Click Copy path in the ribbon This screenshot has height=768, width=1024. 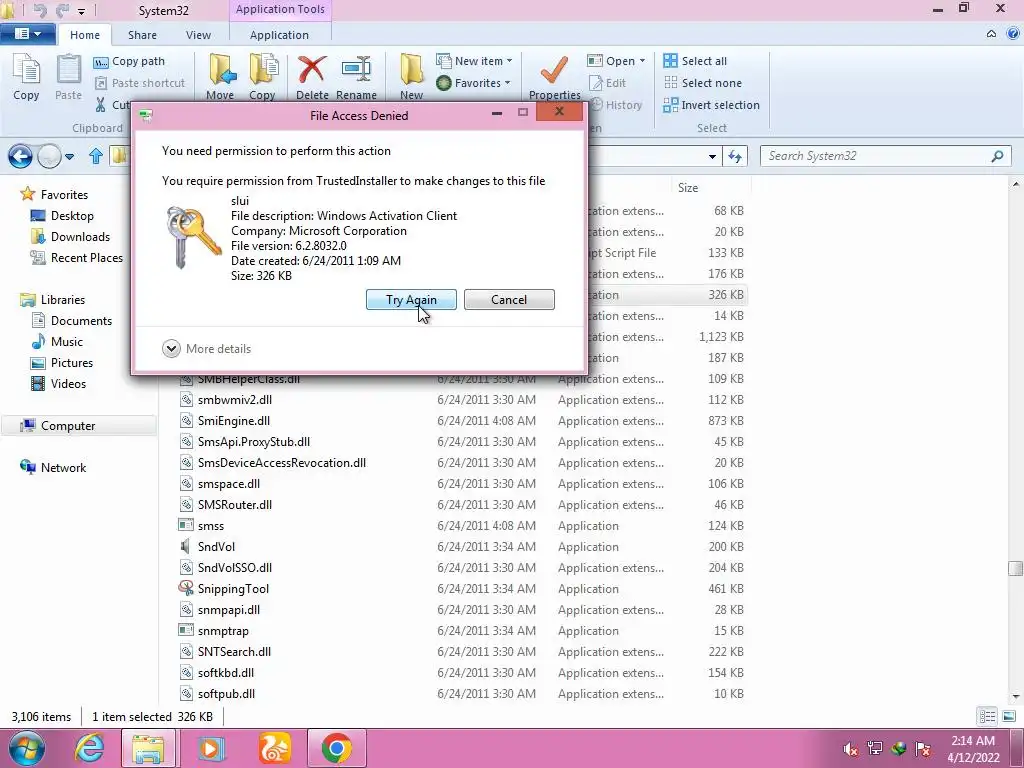(x=129, y=61)
